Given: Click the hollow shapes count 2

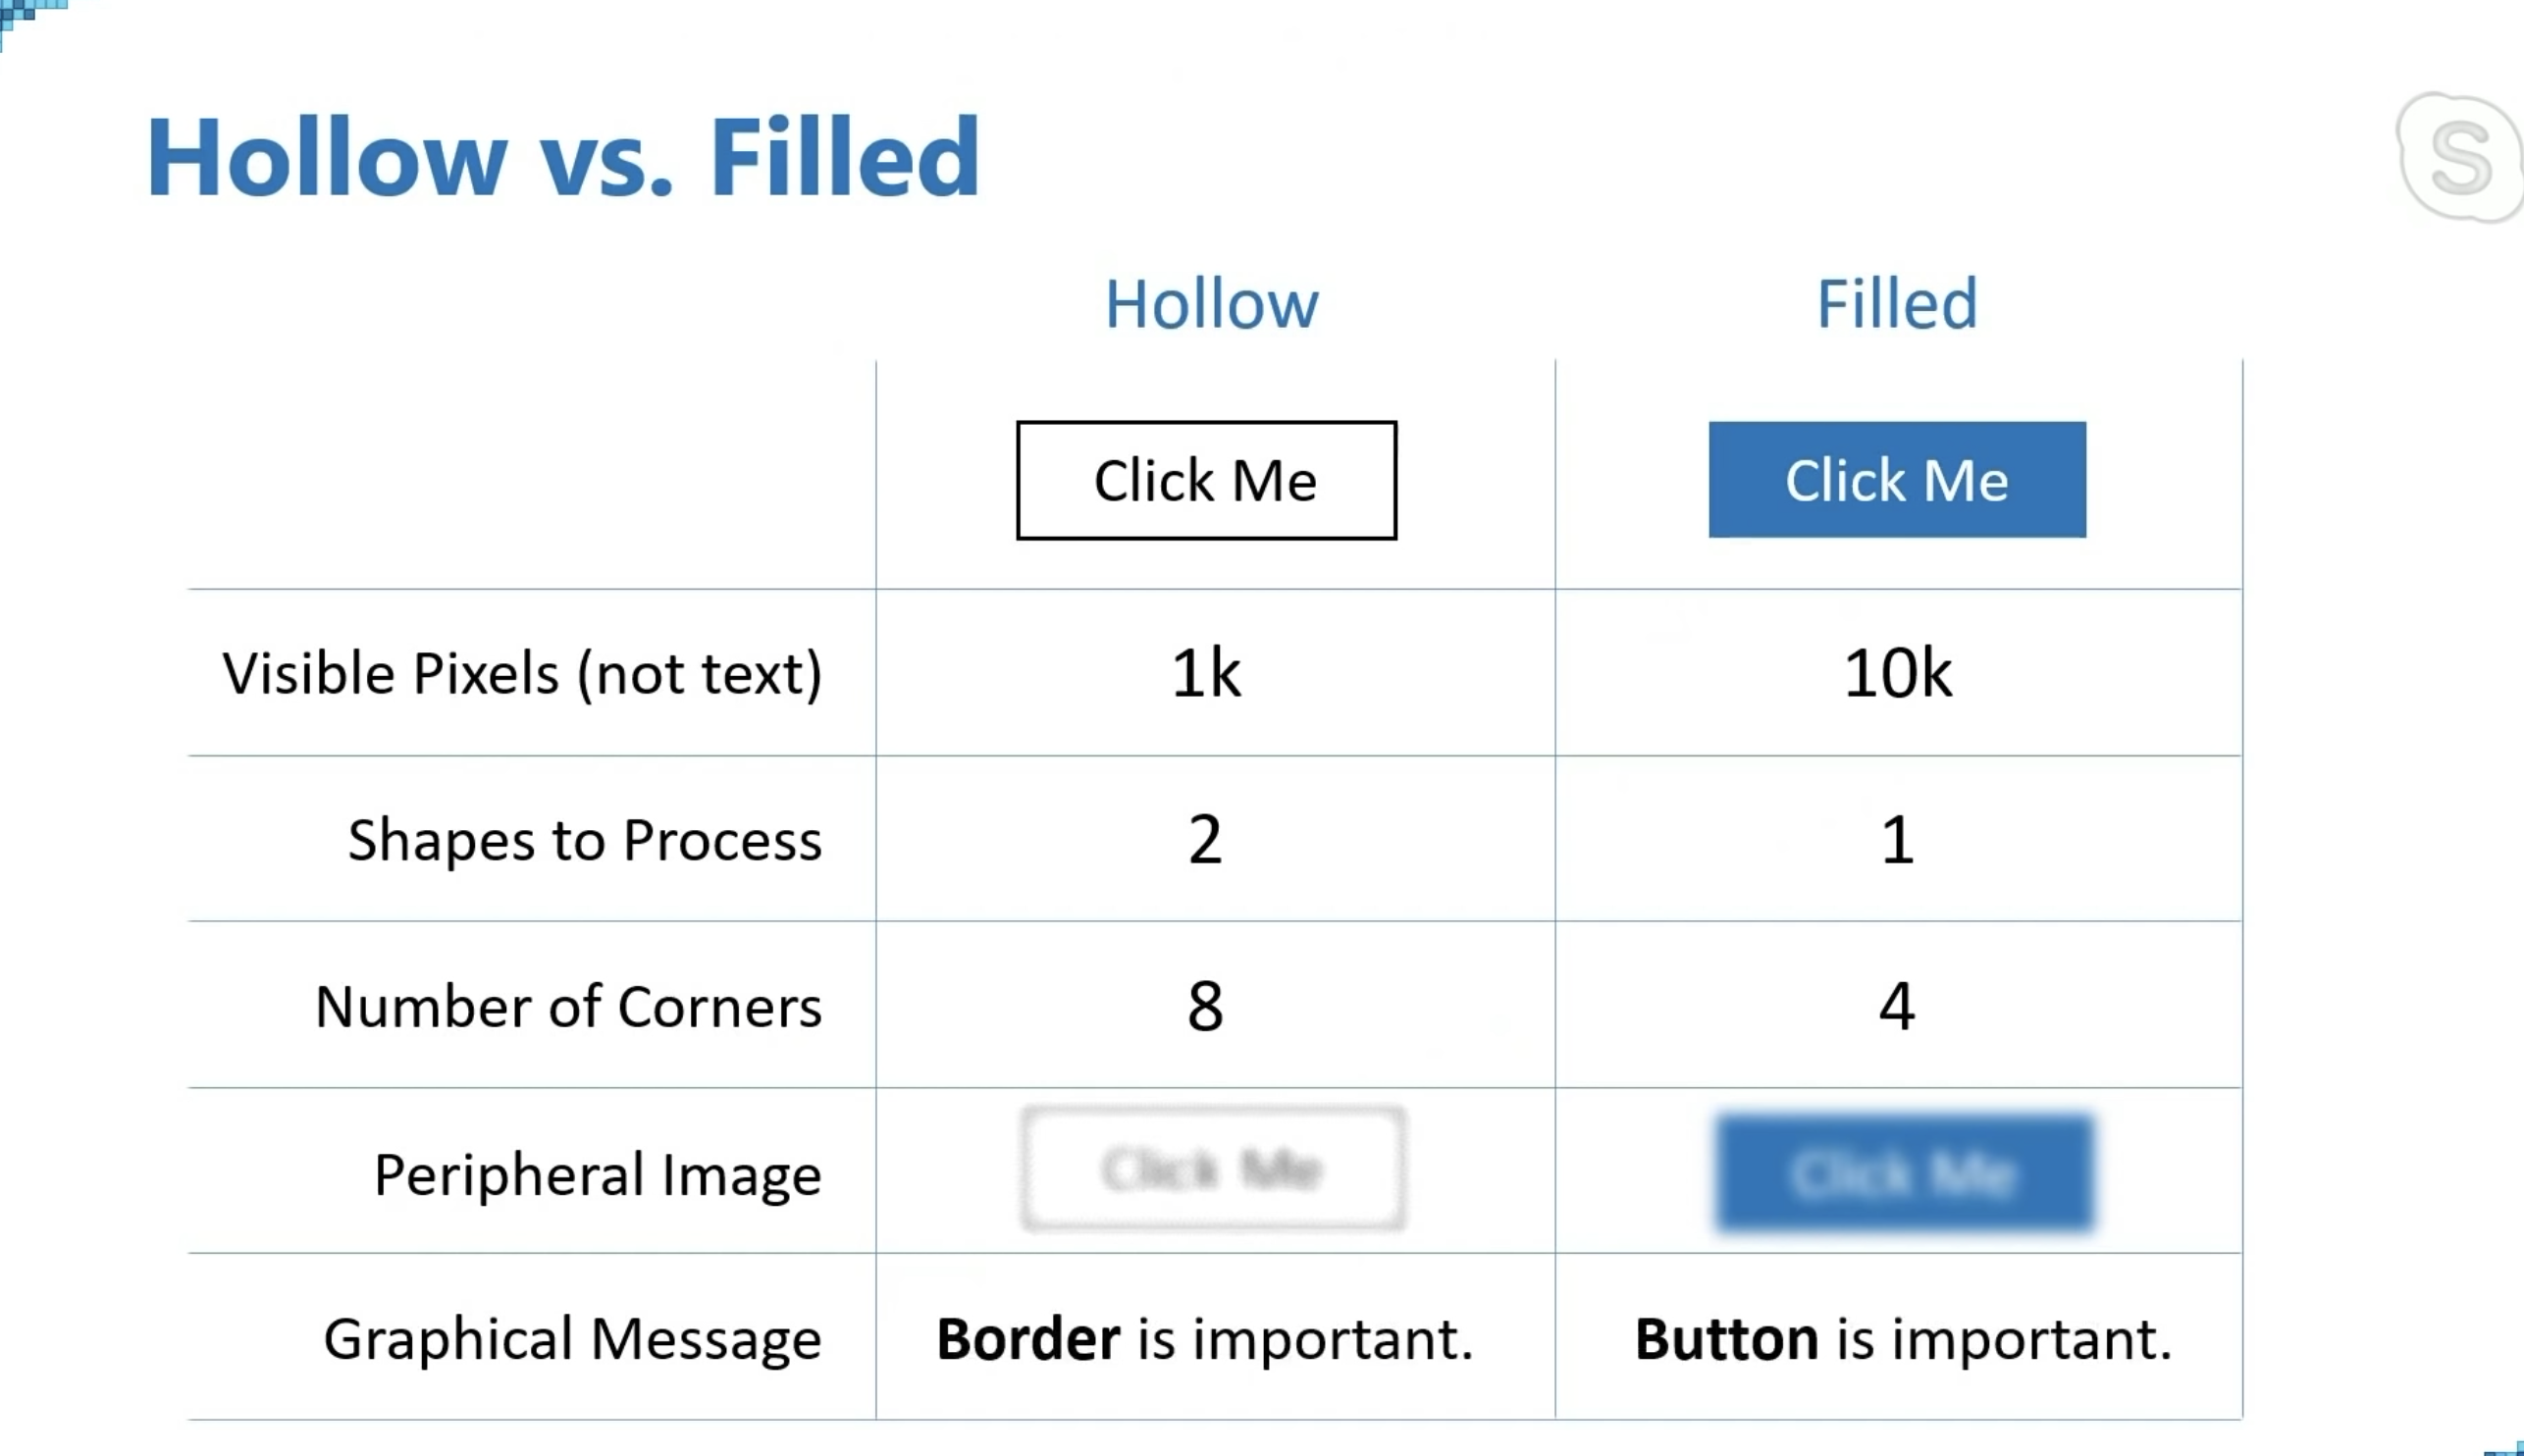Looking at the screenshot, I should 1205,839.
